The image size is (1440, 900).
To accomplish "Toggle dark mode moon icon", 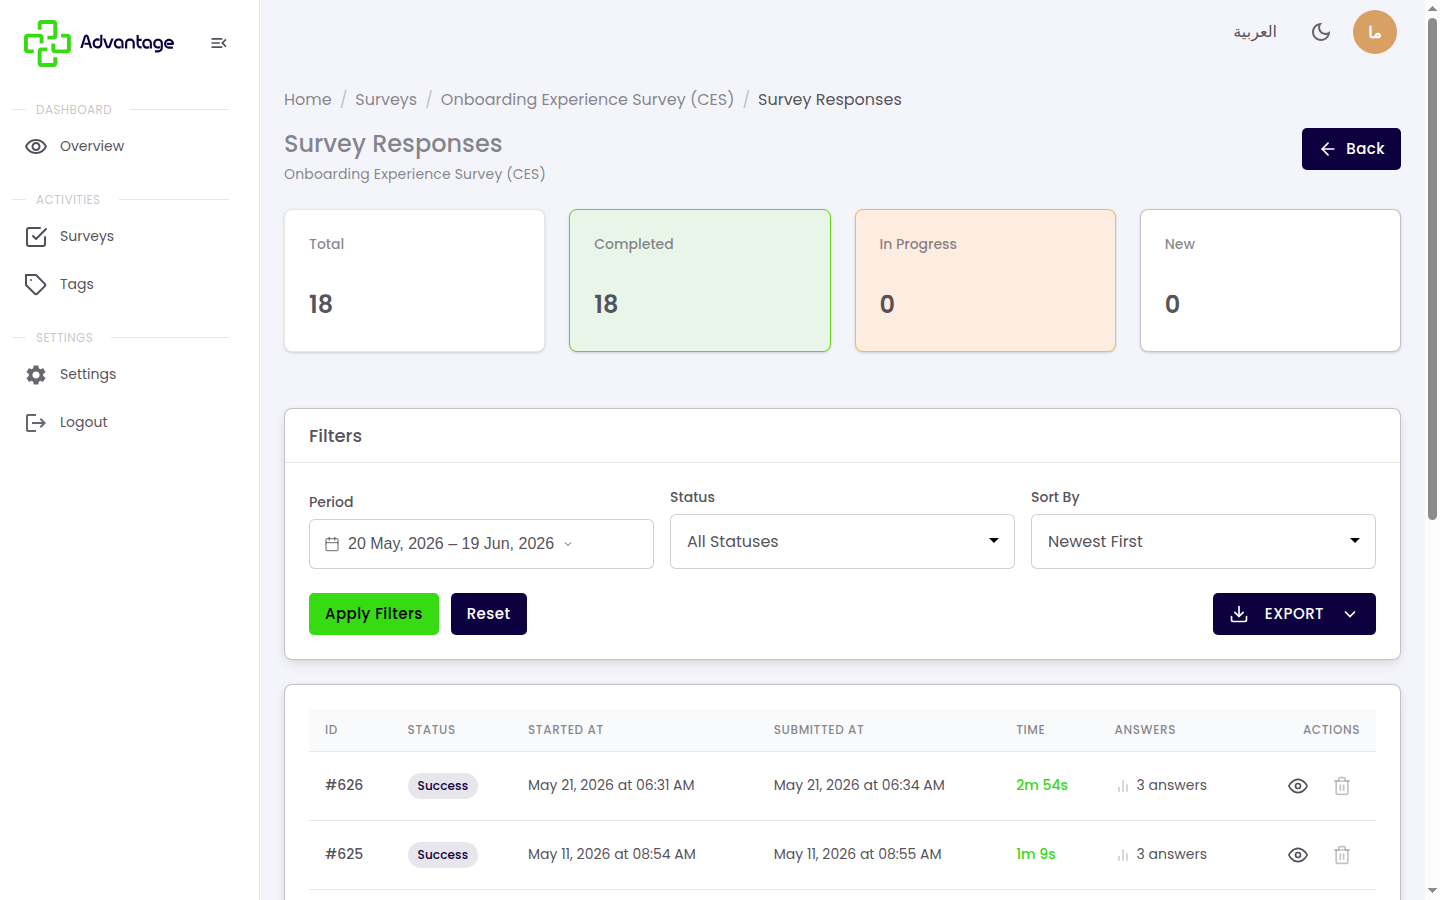I will (1321, 32).
